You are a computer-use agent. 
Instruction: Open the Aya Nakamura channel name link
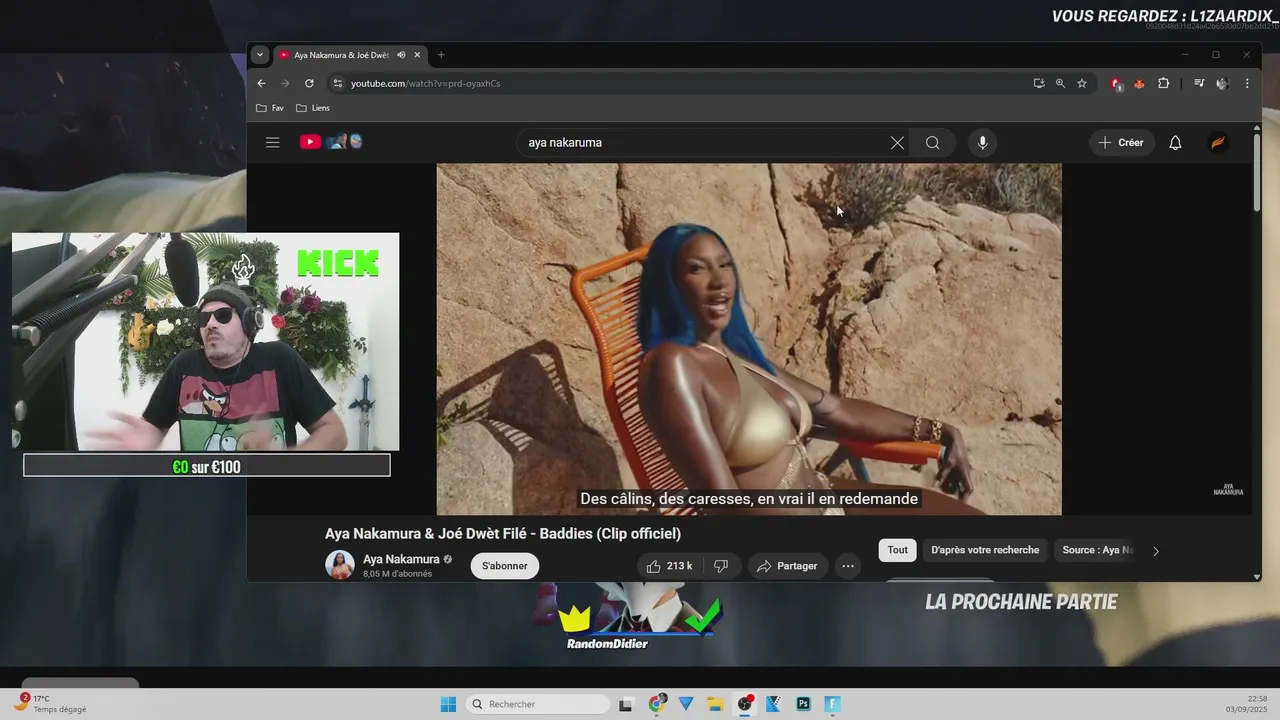pyautogui.click(x=401, y=559)
